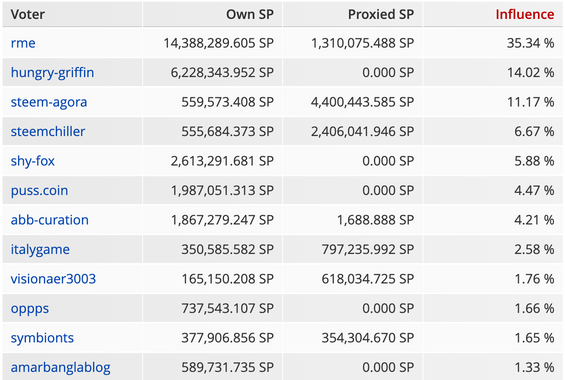Sort table by Influence column header
Viewport: 565px width, 380px height.
point(525,14)
